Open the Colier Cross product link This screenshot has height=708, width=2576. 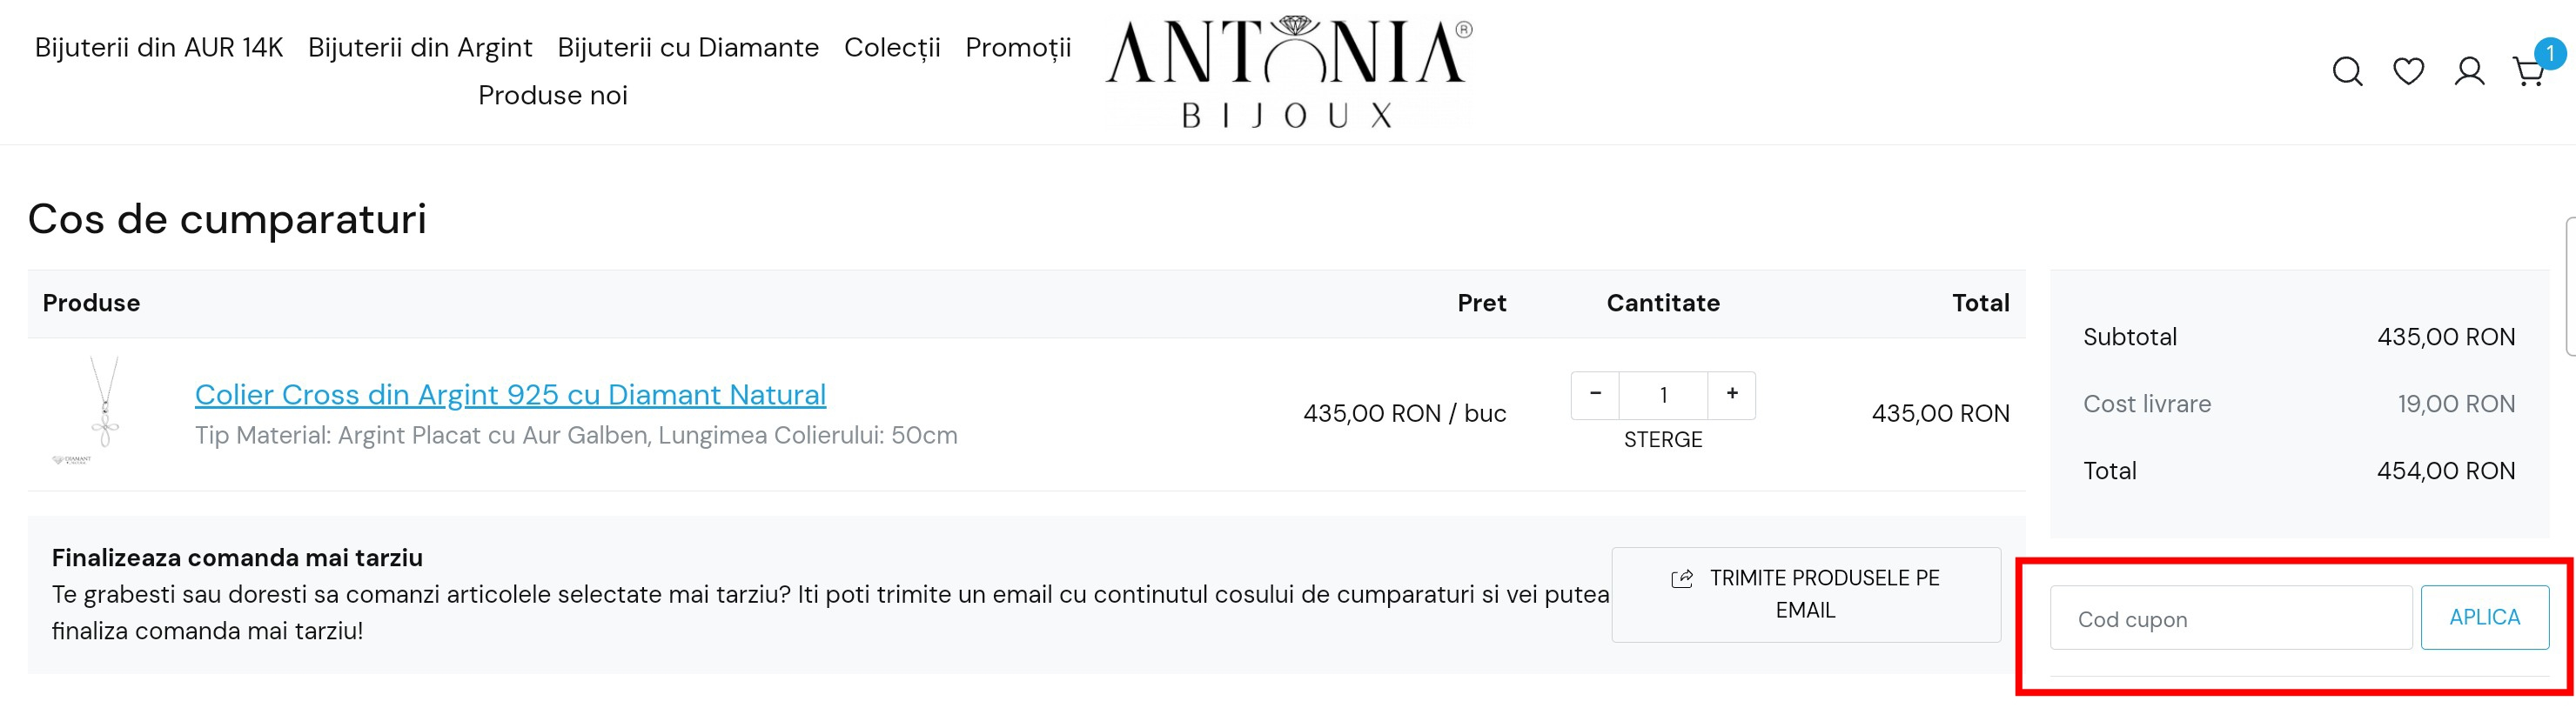pos(510,394)
